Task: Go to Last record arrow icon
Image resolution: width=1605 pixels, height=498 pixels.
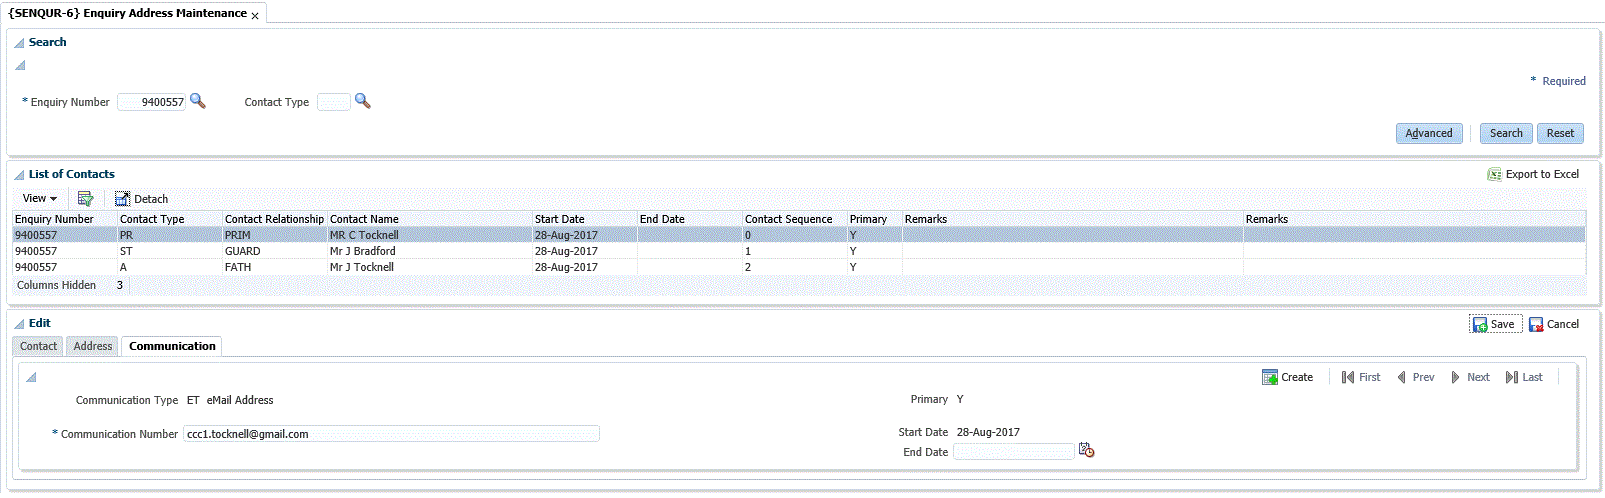Action: tap(1512, 377)
